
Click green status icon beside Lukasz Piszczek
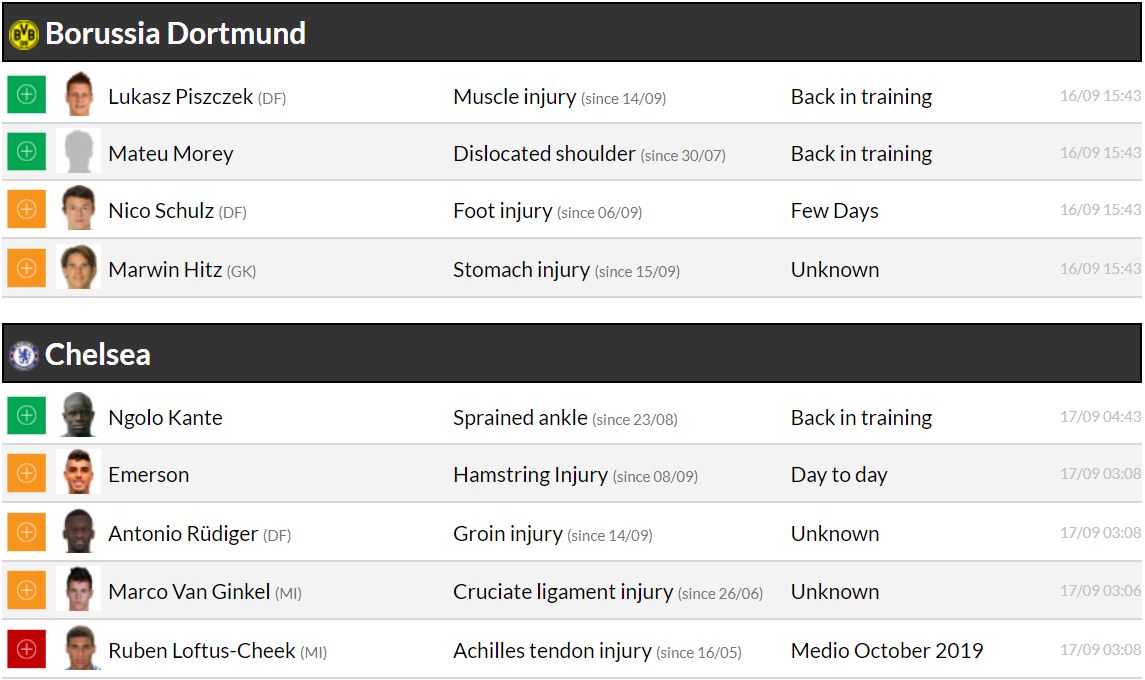click(x=27, y=96)
